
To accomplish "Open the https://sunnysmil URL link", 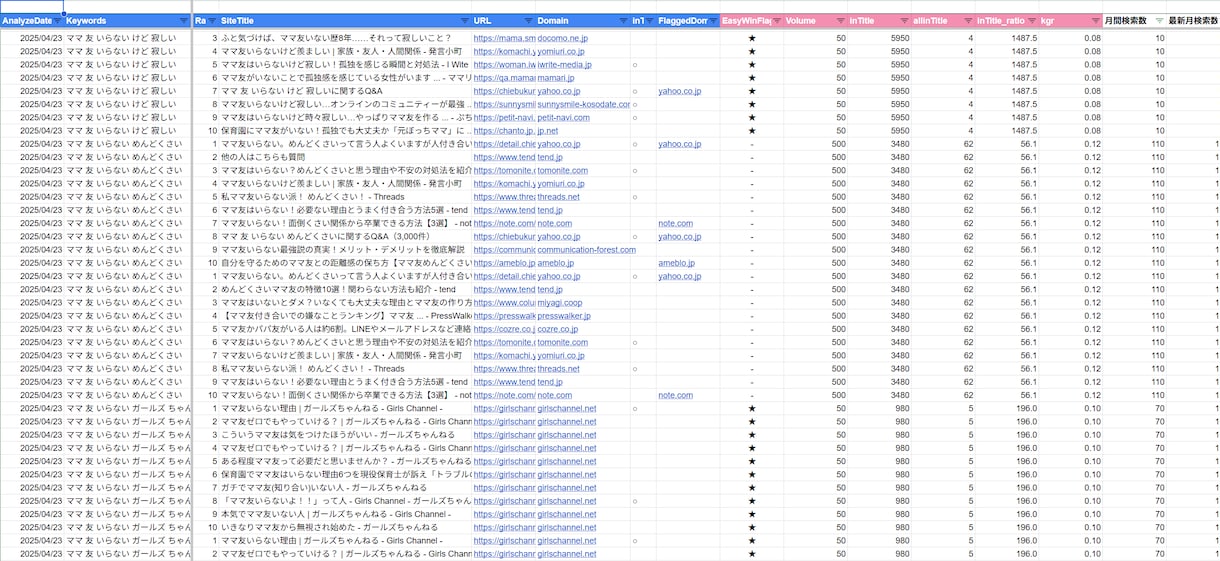I will coord(504,104).
